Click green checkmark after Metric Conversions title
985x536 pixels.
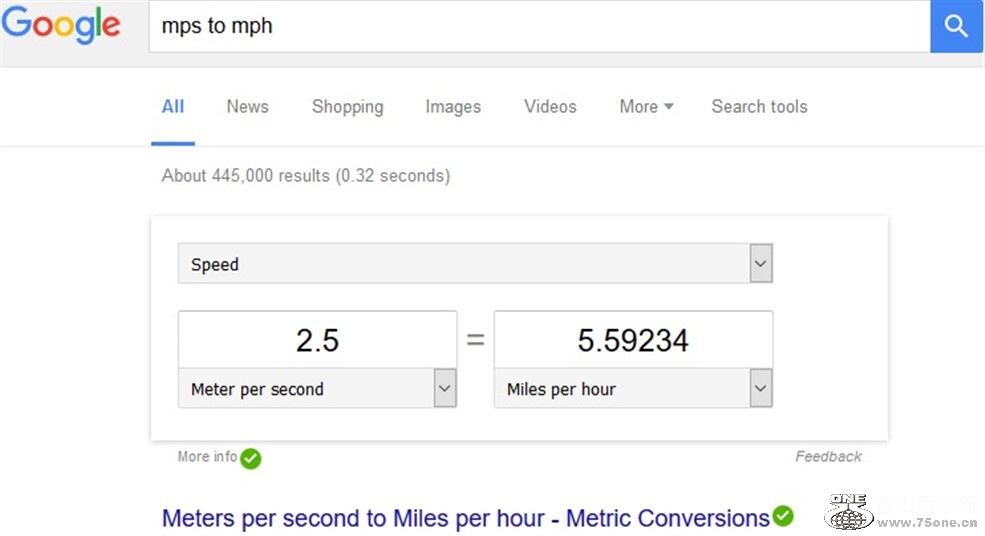783,516
